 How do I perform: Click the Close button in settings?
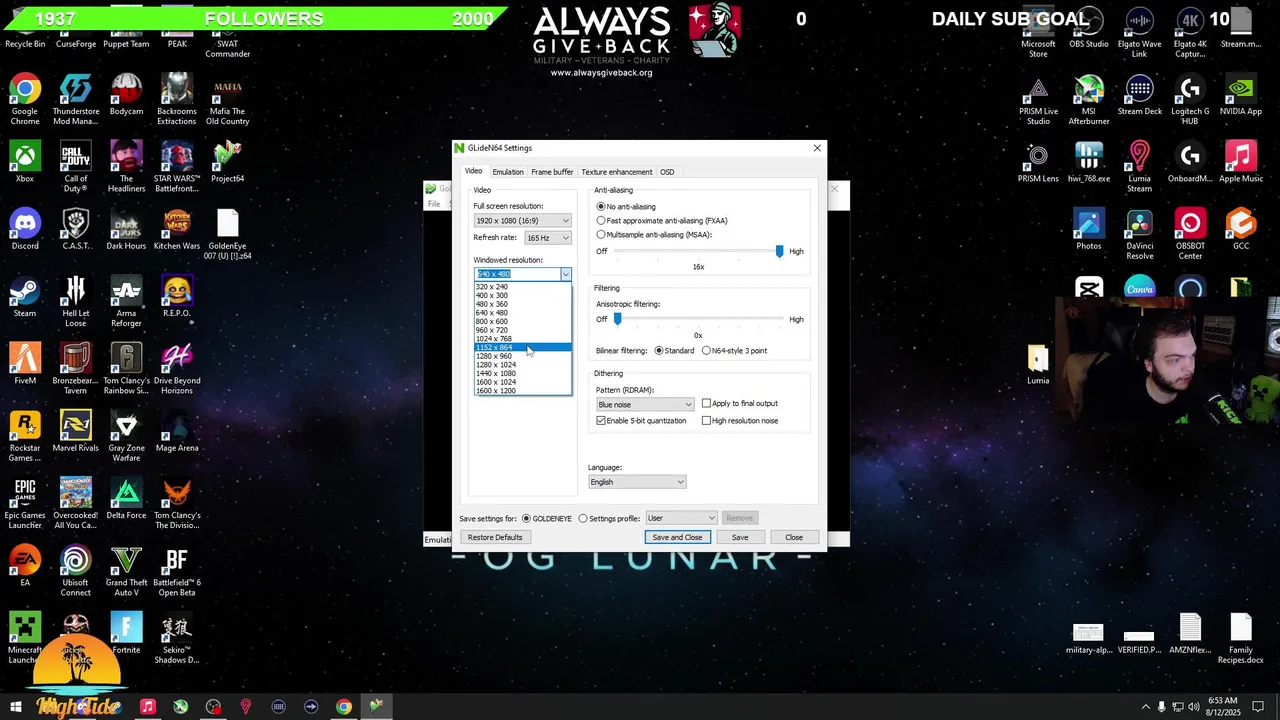click(793, 537)
